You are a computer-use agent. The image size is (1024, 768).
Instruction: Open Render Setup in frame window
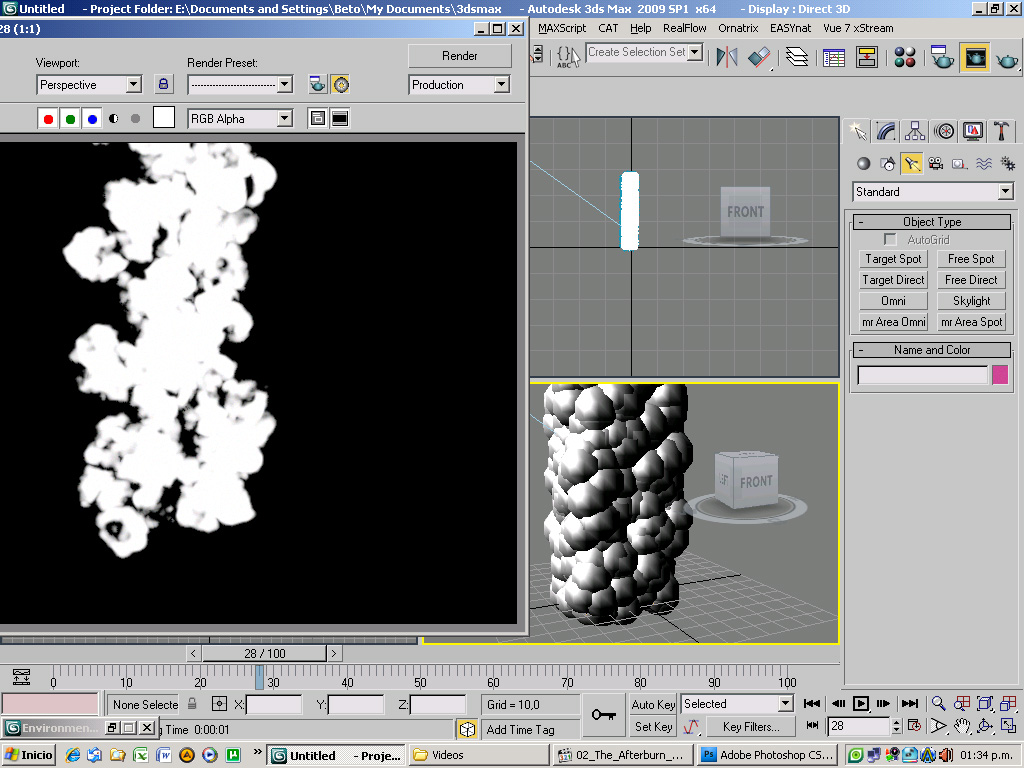pos(317,84)
